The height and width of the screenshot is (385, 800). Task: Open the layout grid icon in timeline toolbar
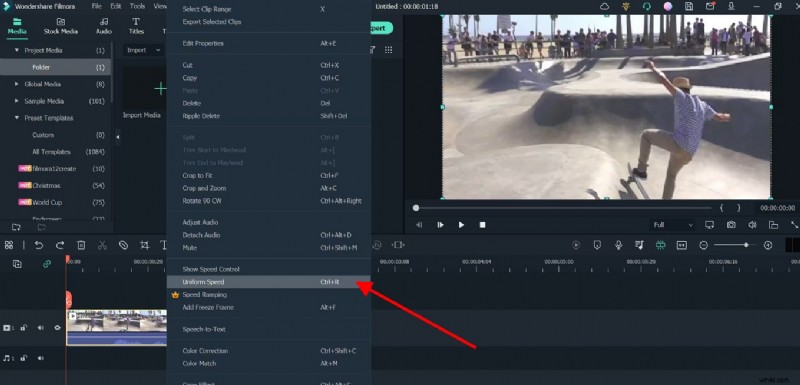point(9,245)
